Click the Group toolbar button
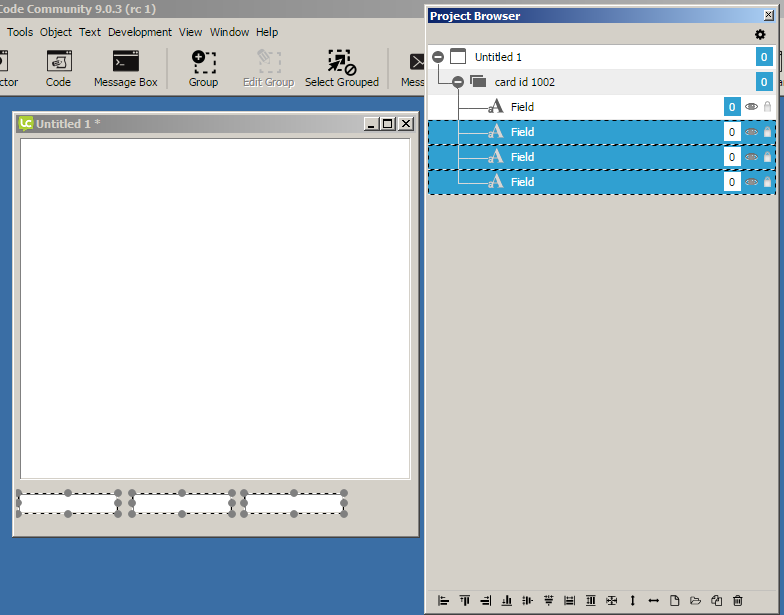784x615 pixels. click(x=204, y=68)
